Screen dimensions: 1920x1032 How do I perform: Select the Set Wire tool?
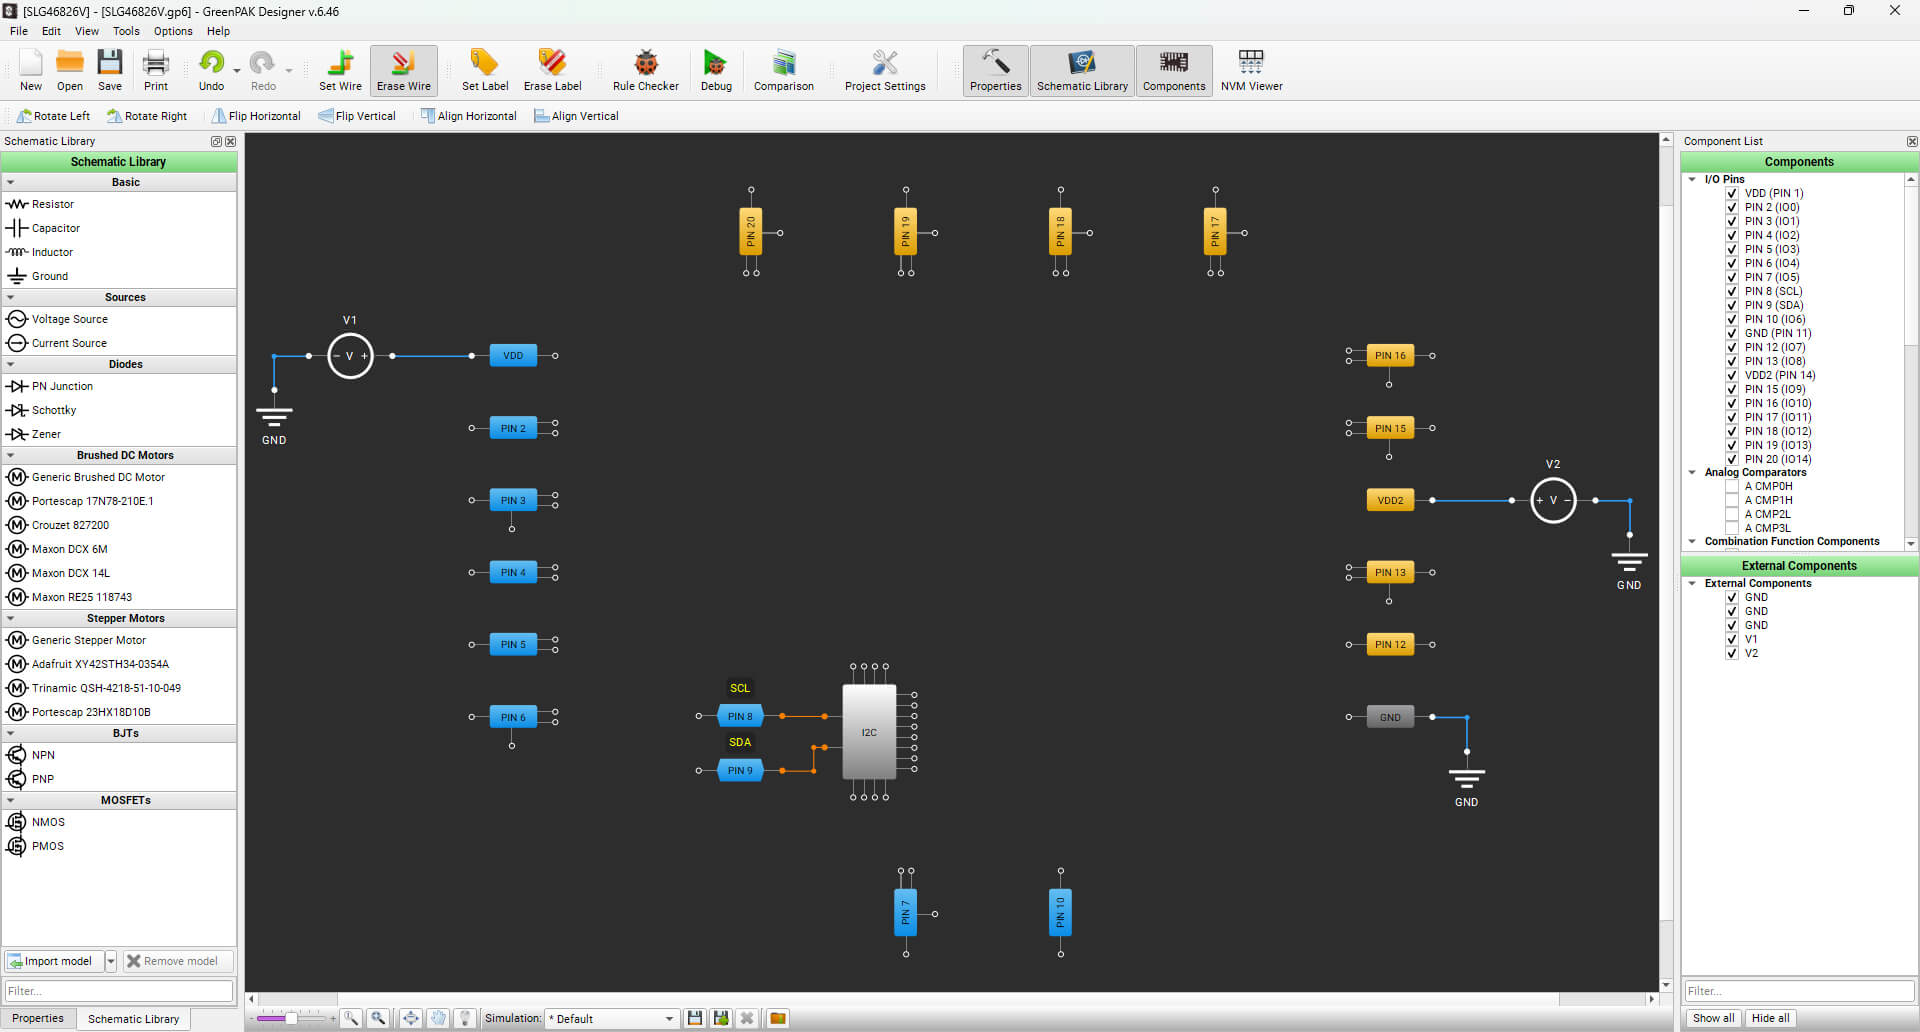(340, 70)
